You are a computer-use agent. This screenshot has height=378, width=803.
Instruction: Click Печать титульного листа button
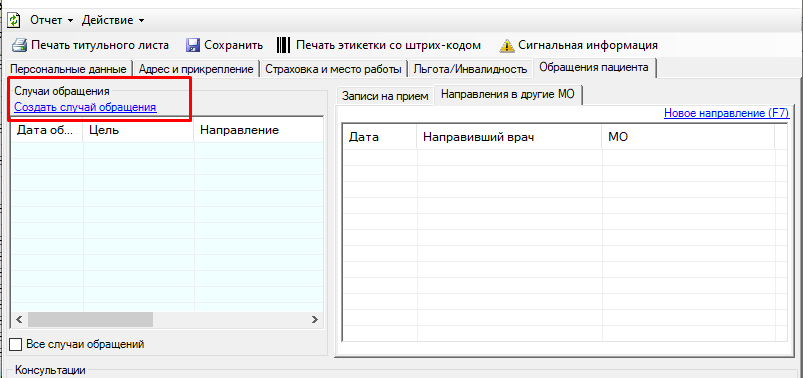coord(91,45)
